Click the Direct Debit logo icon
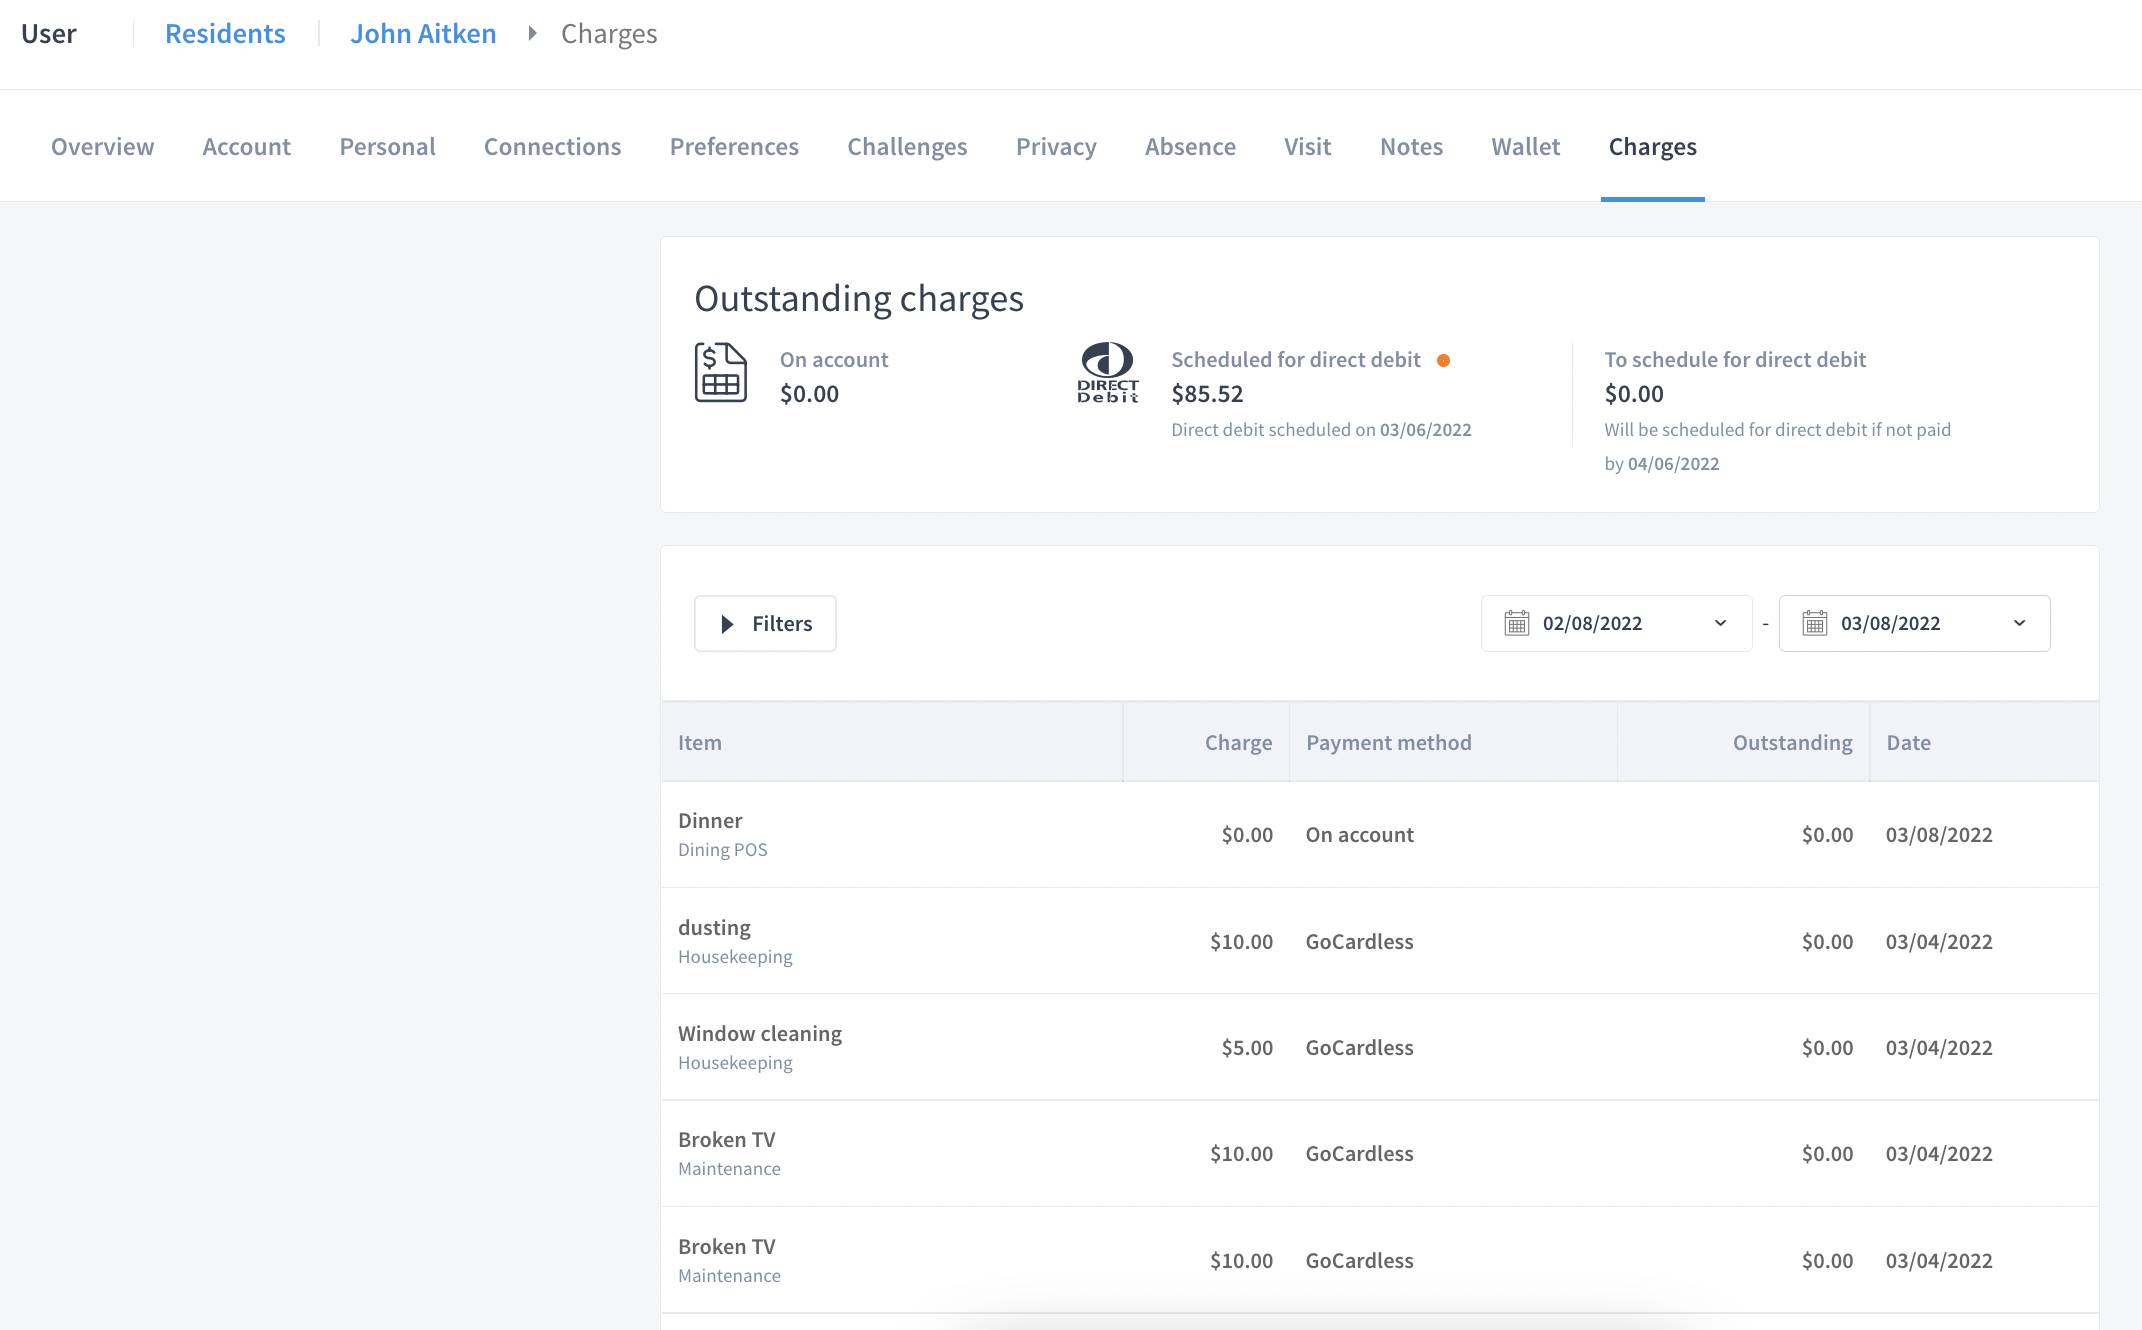 tap(1108, 372)
